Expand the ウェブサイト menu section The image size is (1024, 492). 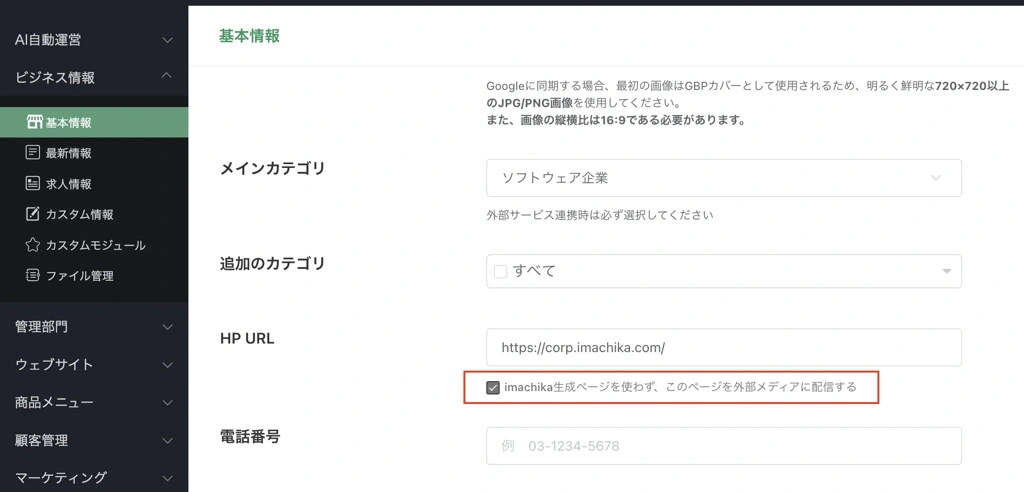pyautogui.click(x=94, y=365)
